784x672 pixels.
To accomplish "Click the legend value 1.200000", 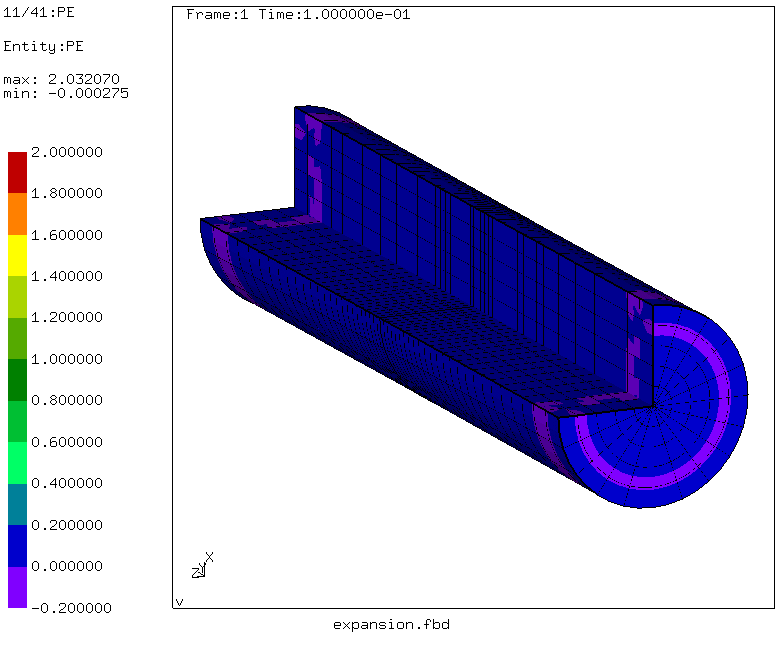I will (67, 317).
